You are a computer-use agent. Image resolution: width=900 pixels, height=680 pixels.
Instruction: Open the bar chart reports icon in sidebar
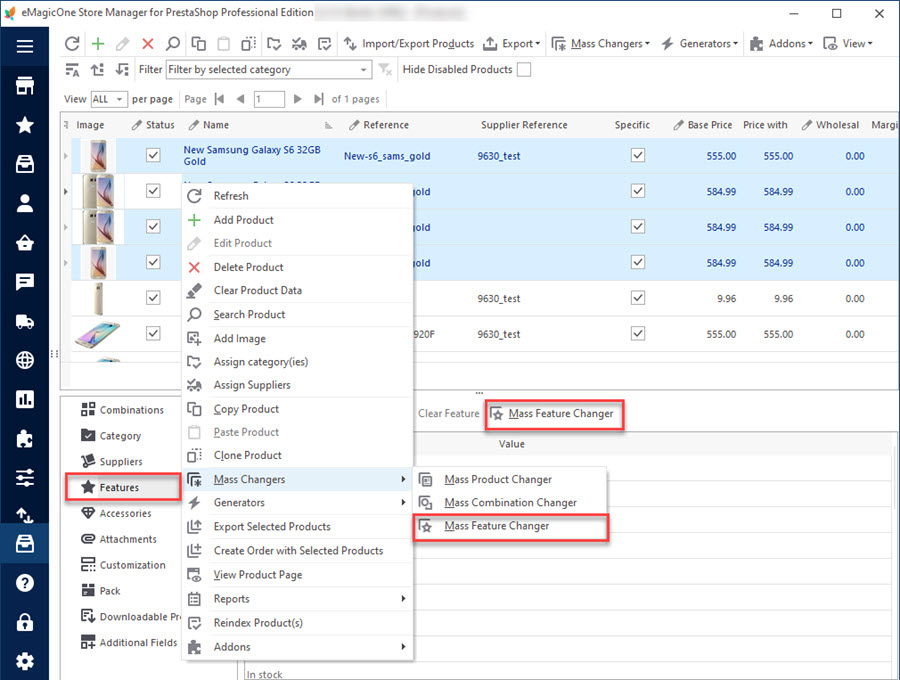pyautogui.click(x=25, y=399)
